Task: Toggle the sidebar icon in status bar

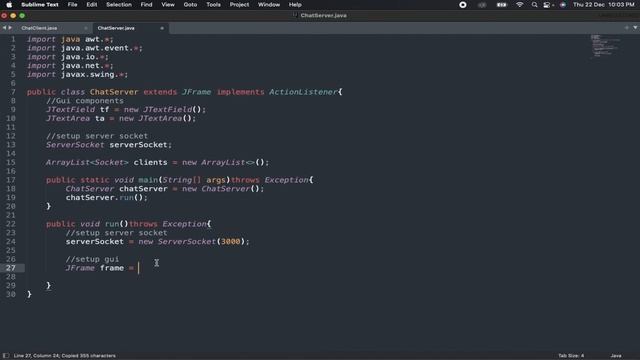Action: click(x=6, y=356)
